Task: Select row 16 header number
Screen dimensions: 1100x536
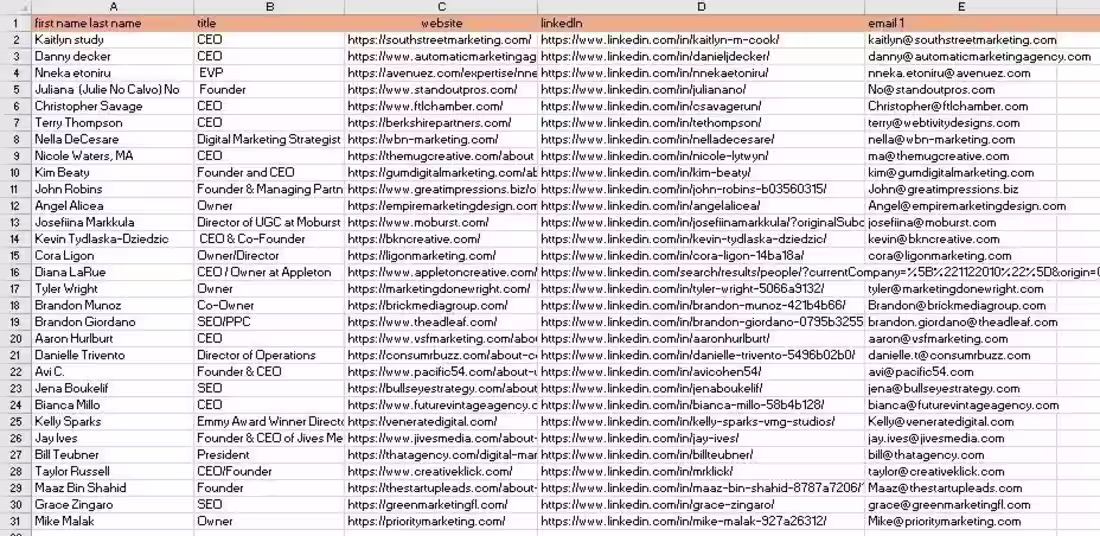Action: (x=15, y=272)
